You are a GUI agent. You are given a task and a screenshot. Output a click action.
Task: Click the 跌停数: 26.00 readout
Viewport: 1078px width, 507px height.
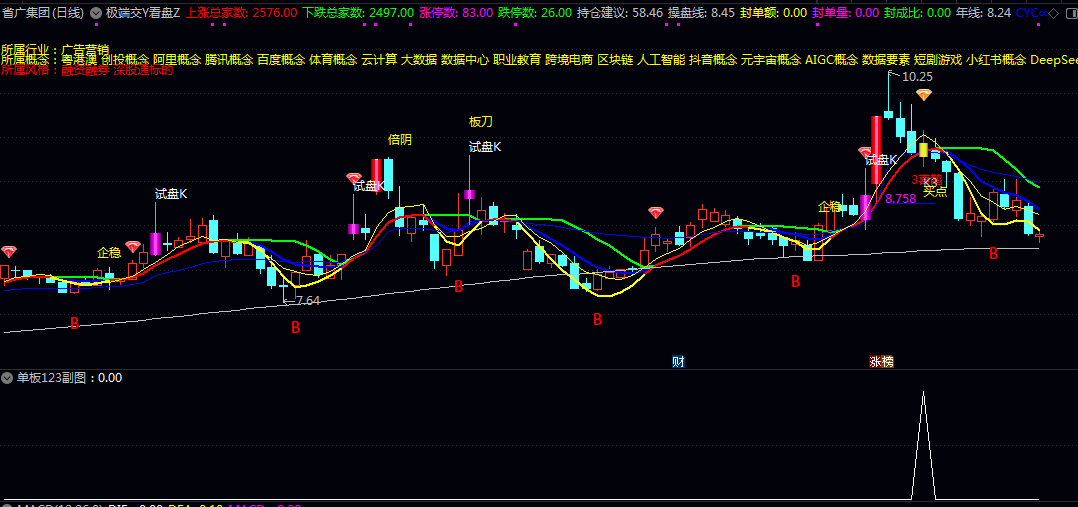(x=535, y=12)
